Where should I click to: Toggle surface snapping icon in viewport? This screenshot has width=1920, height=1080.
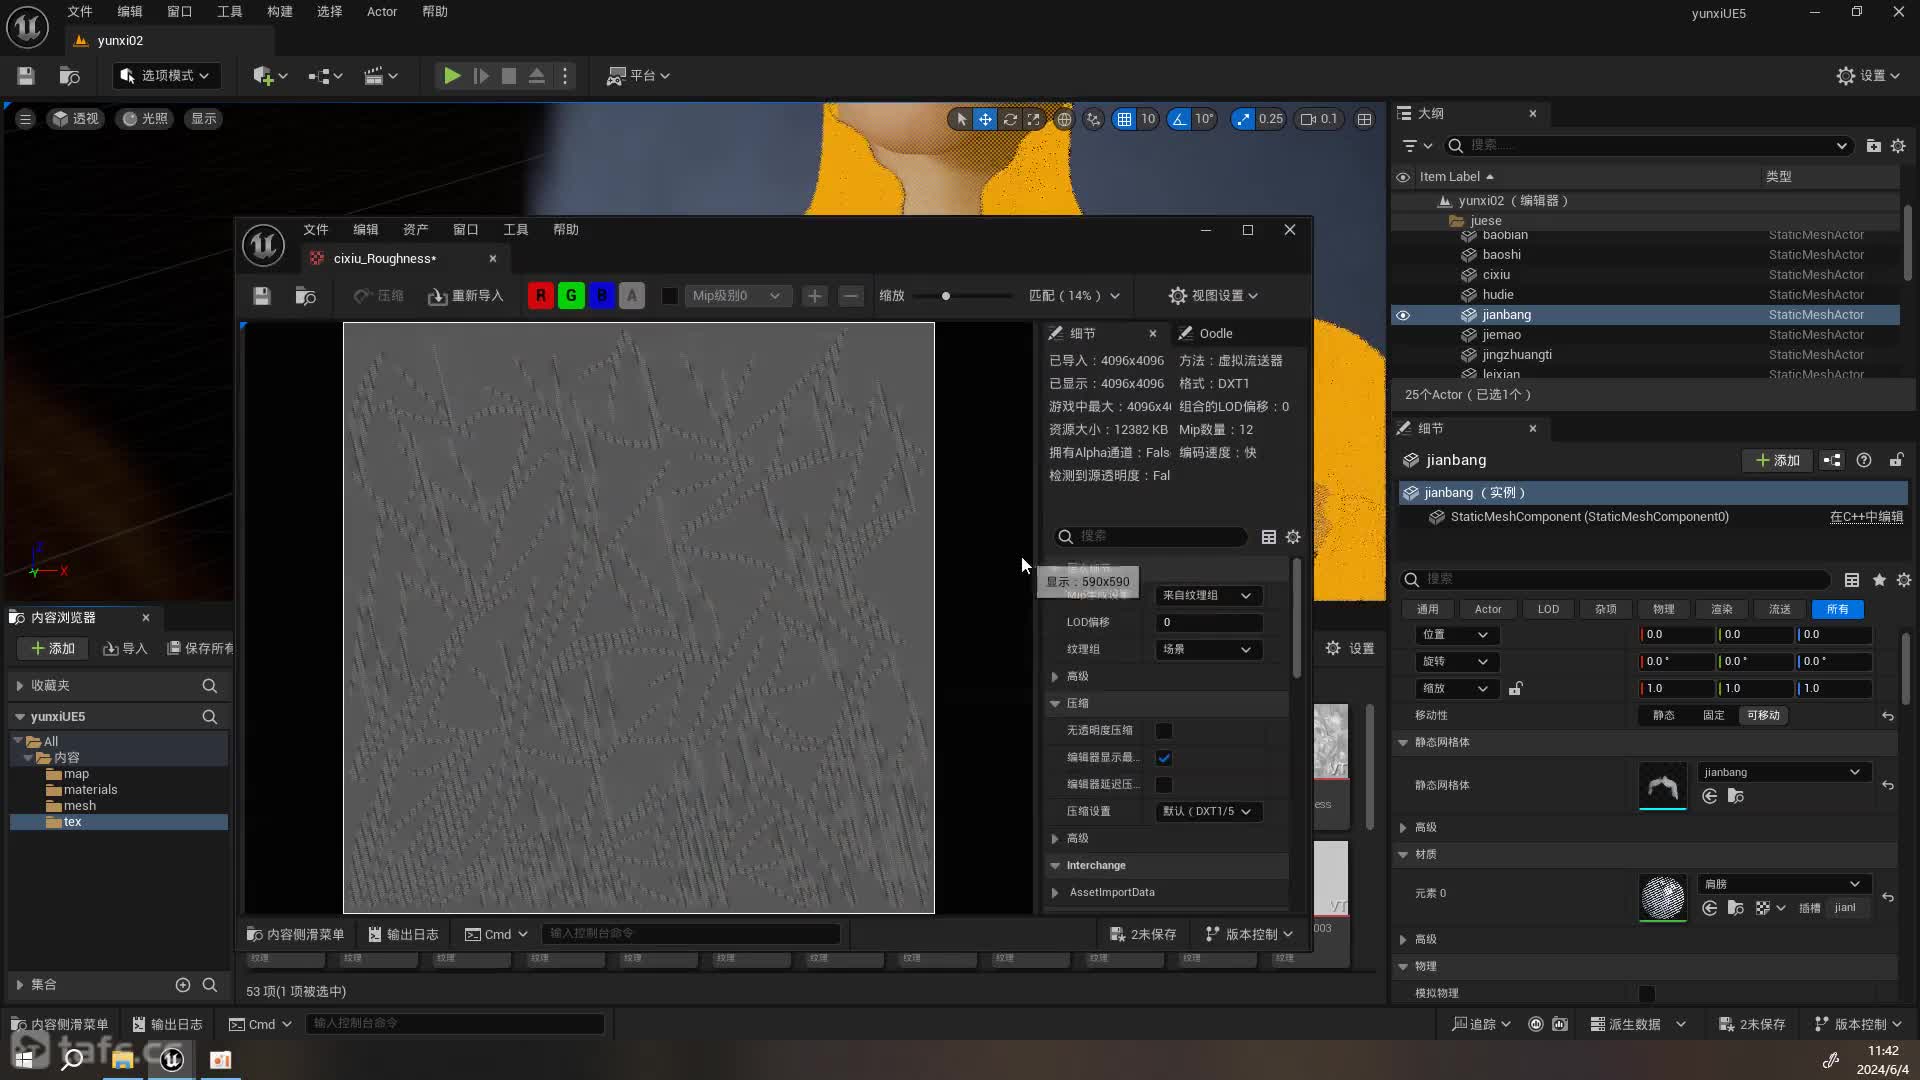[x=1094, y=119]
